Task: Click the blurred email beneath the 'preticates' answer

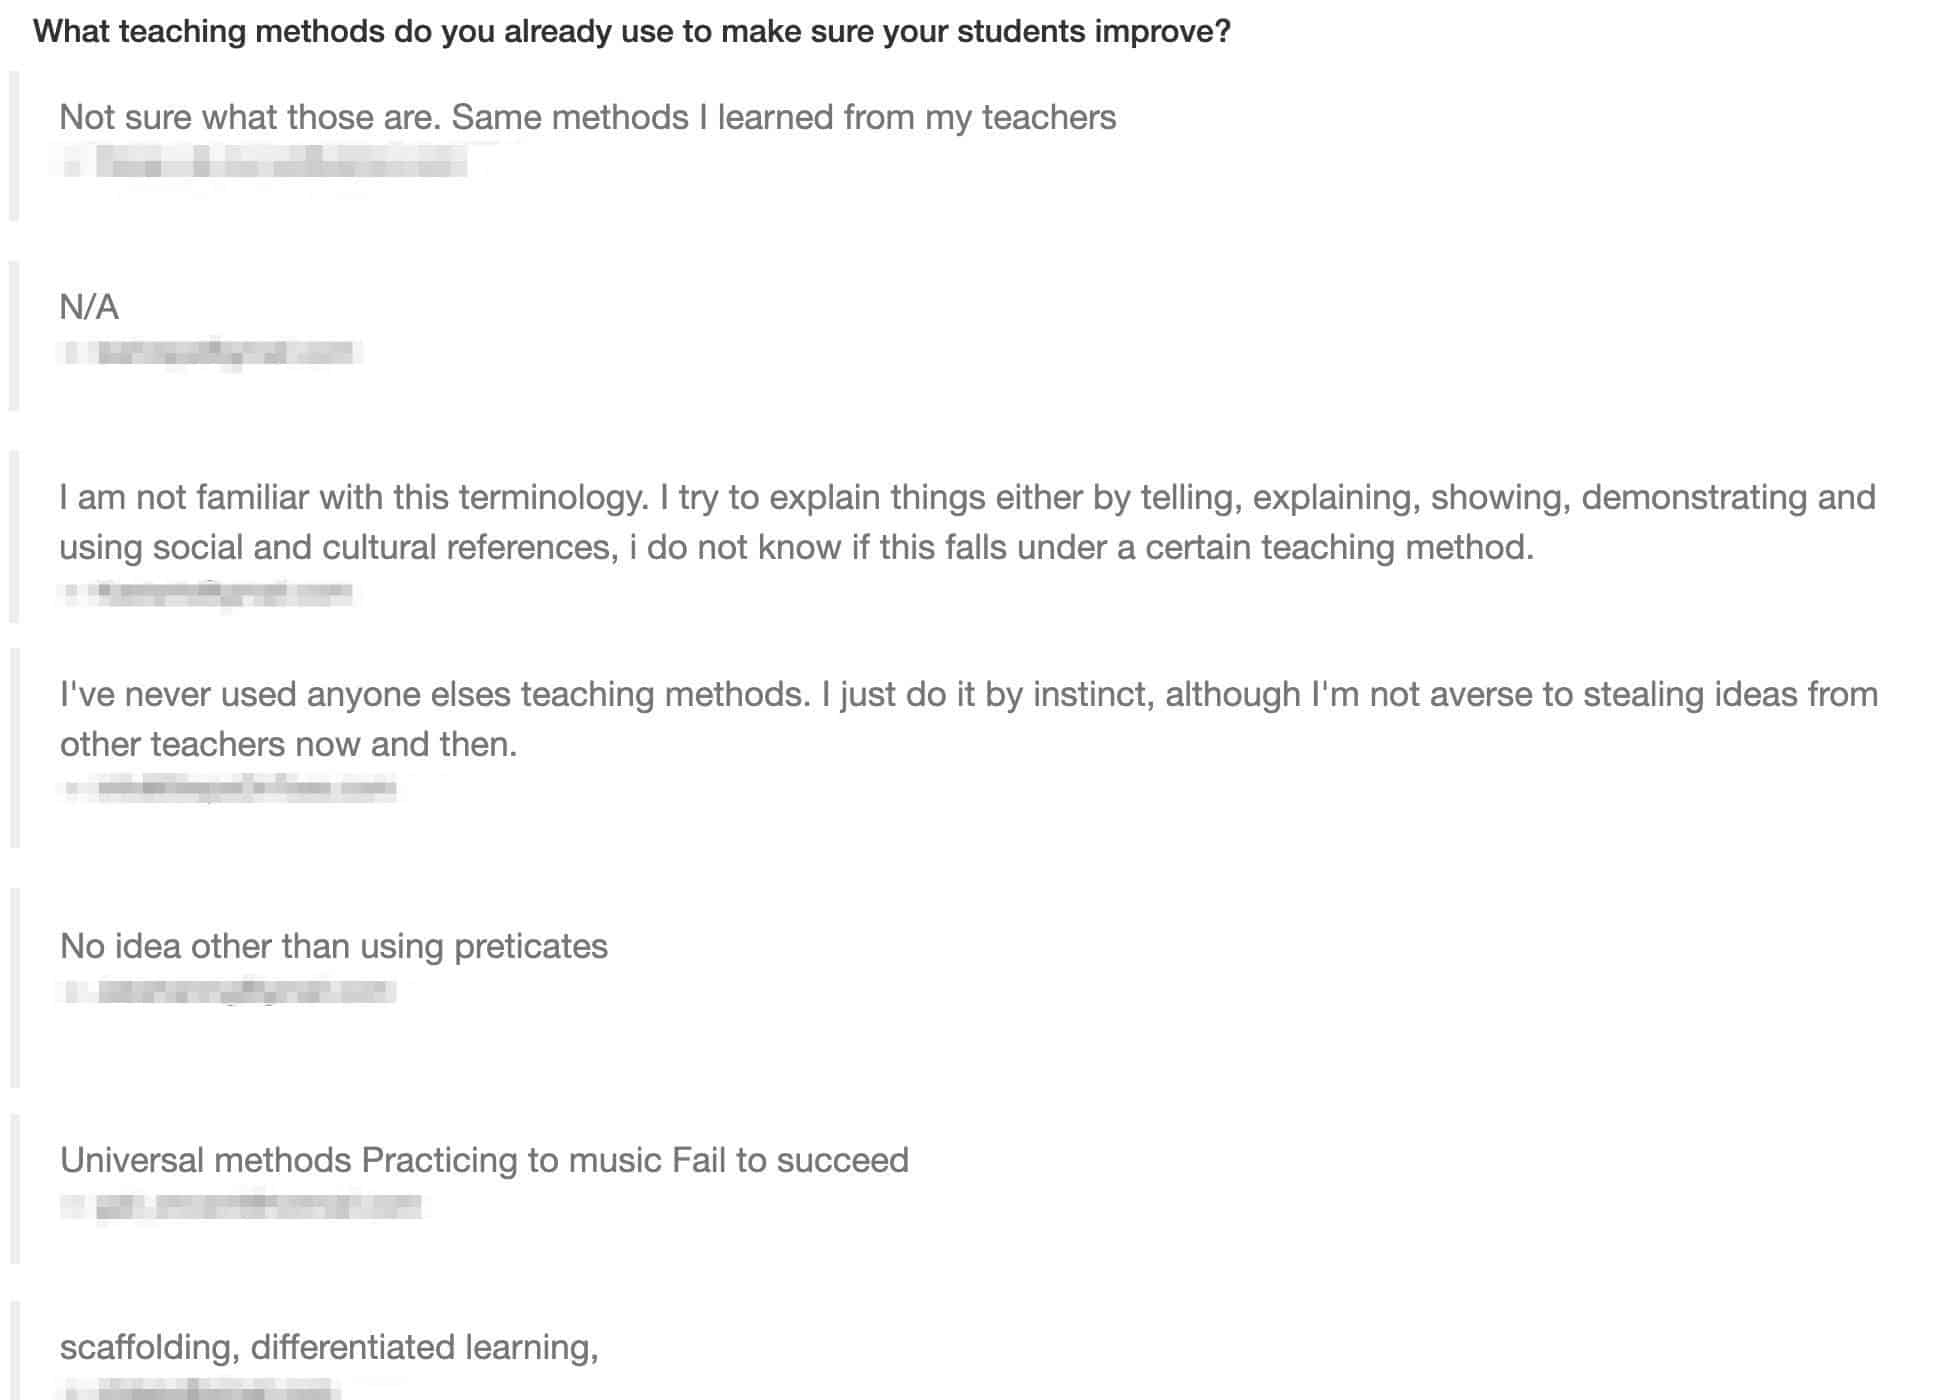Action: 229,991
